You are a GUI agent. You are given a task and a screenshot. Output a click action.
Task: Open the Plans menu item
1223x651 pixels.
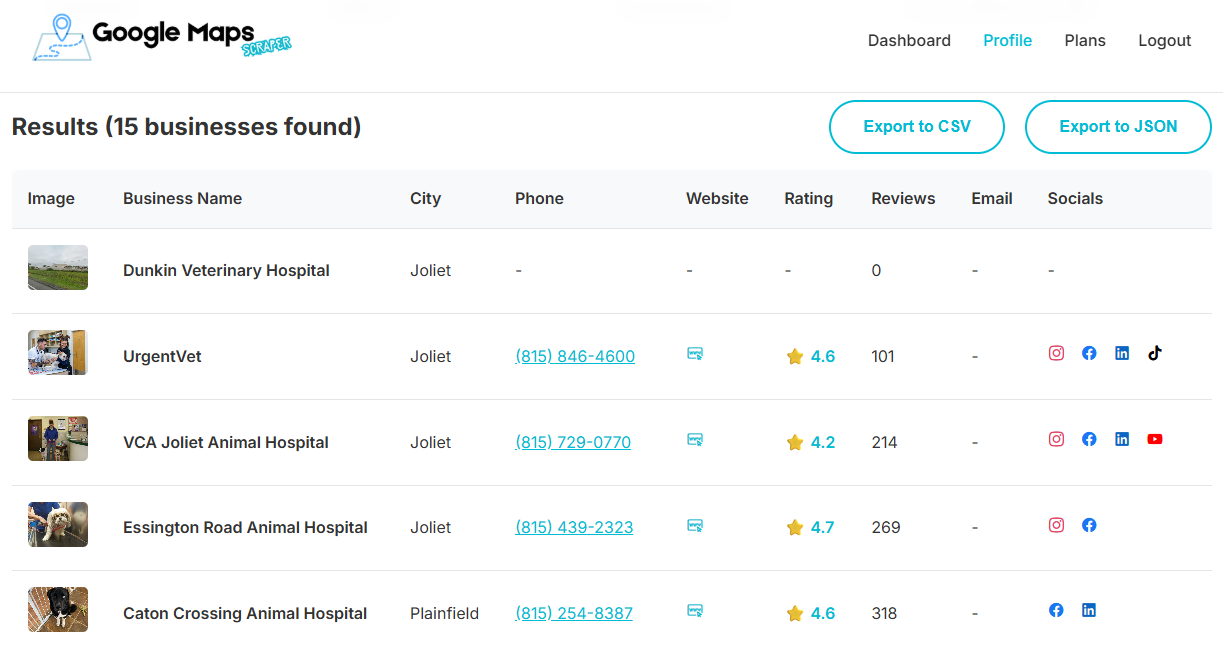click(x=1085, y=41)
